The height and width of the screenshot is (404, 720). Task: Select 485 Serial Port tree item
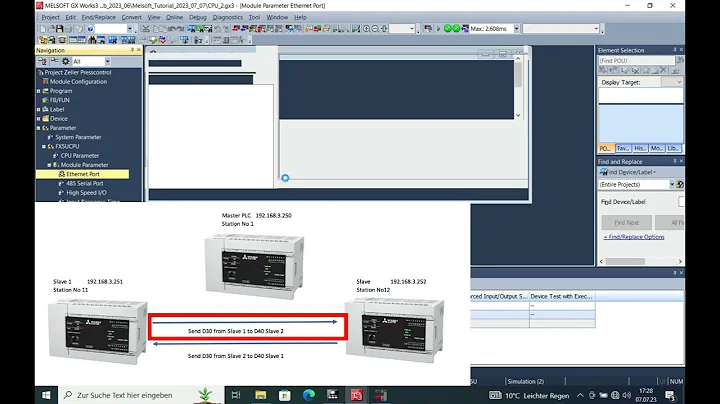[84, 183]
